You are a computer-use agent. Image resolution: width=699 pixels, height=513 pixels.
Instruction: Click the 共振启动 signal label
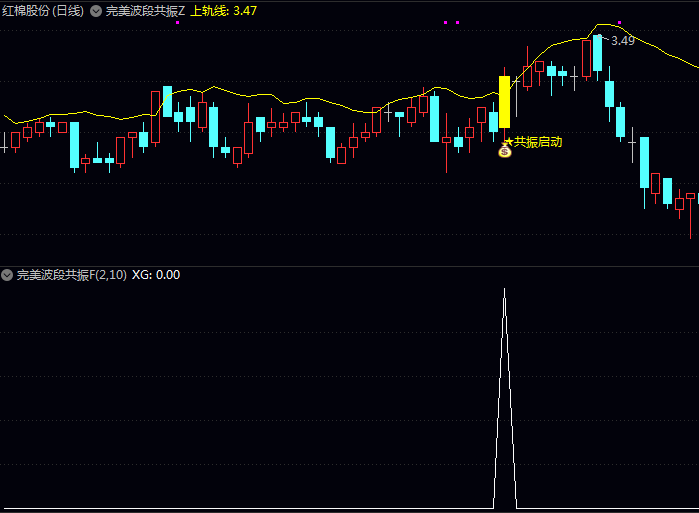click(538, 142)
